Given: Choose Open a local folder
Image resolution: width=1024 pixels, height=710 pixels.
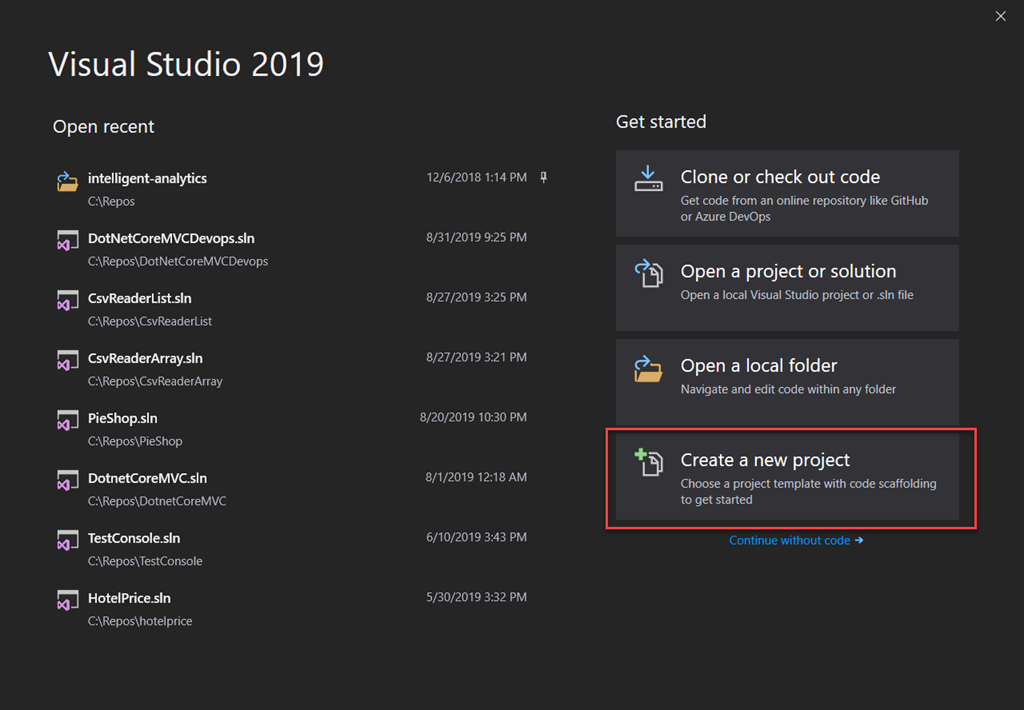Looking at the screenshot, I should (788, 382).
